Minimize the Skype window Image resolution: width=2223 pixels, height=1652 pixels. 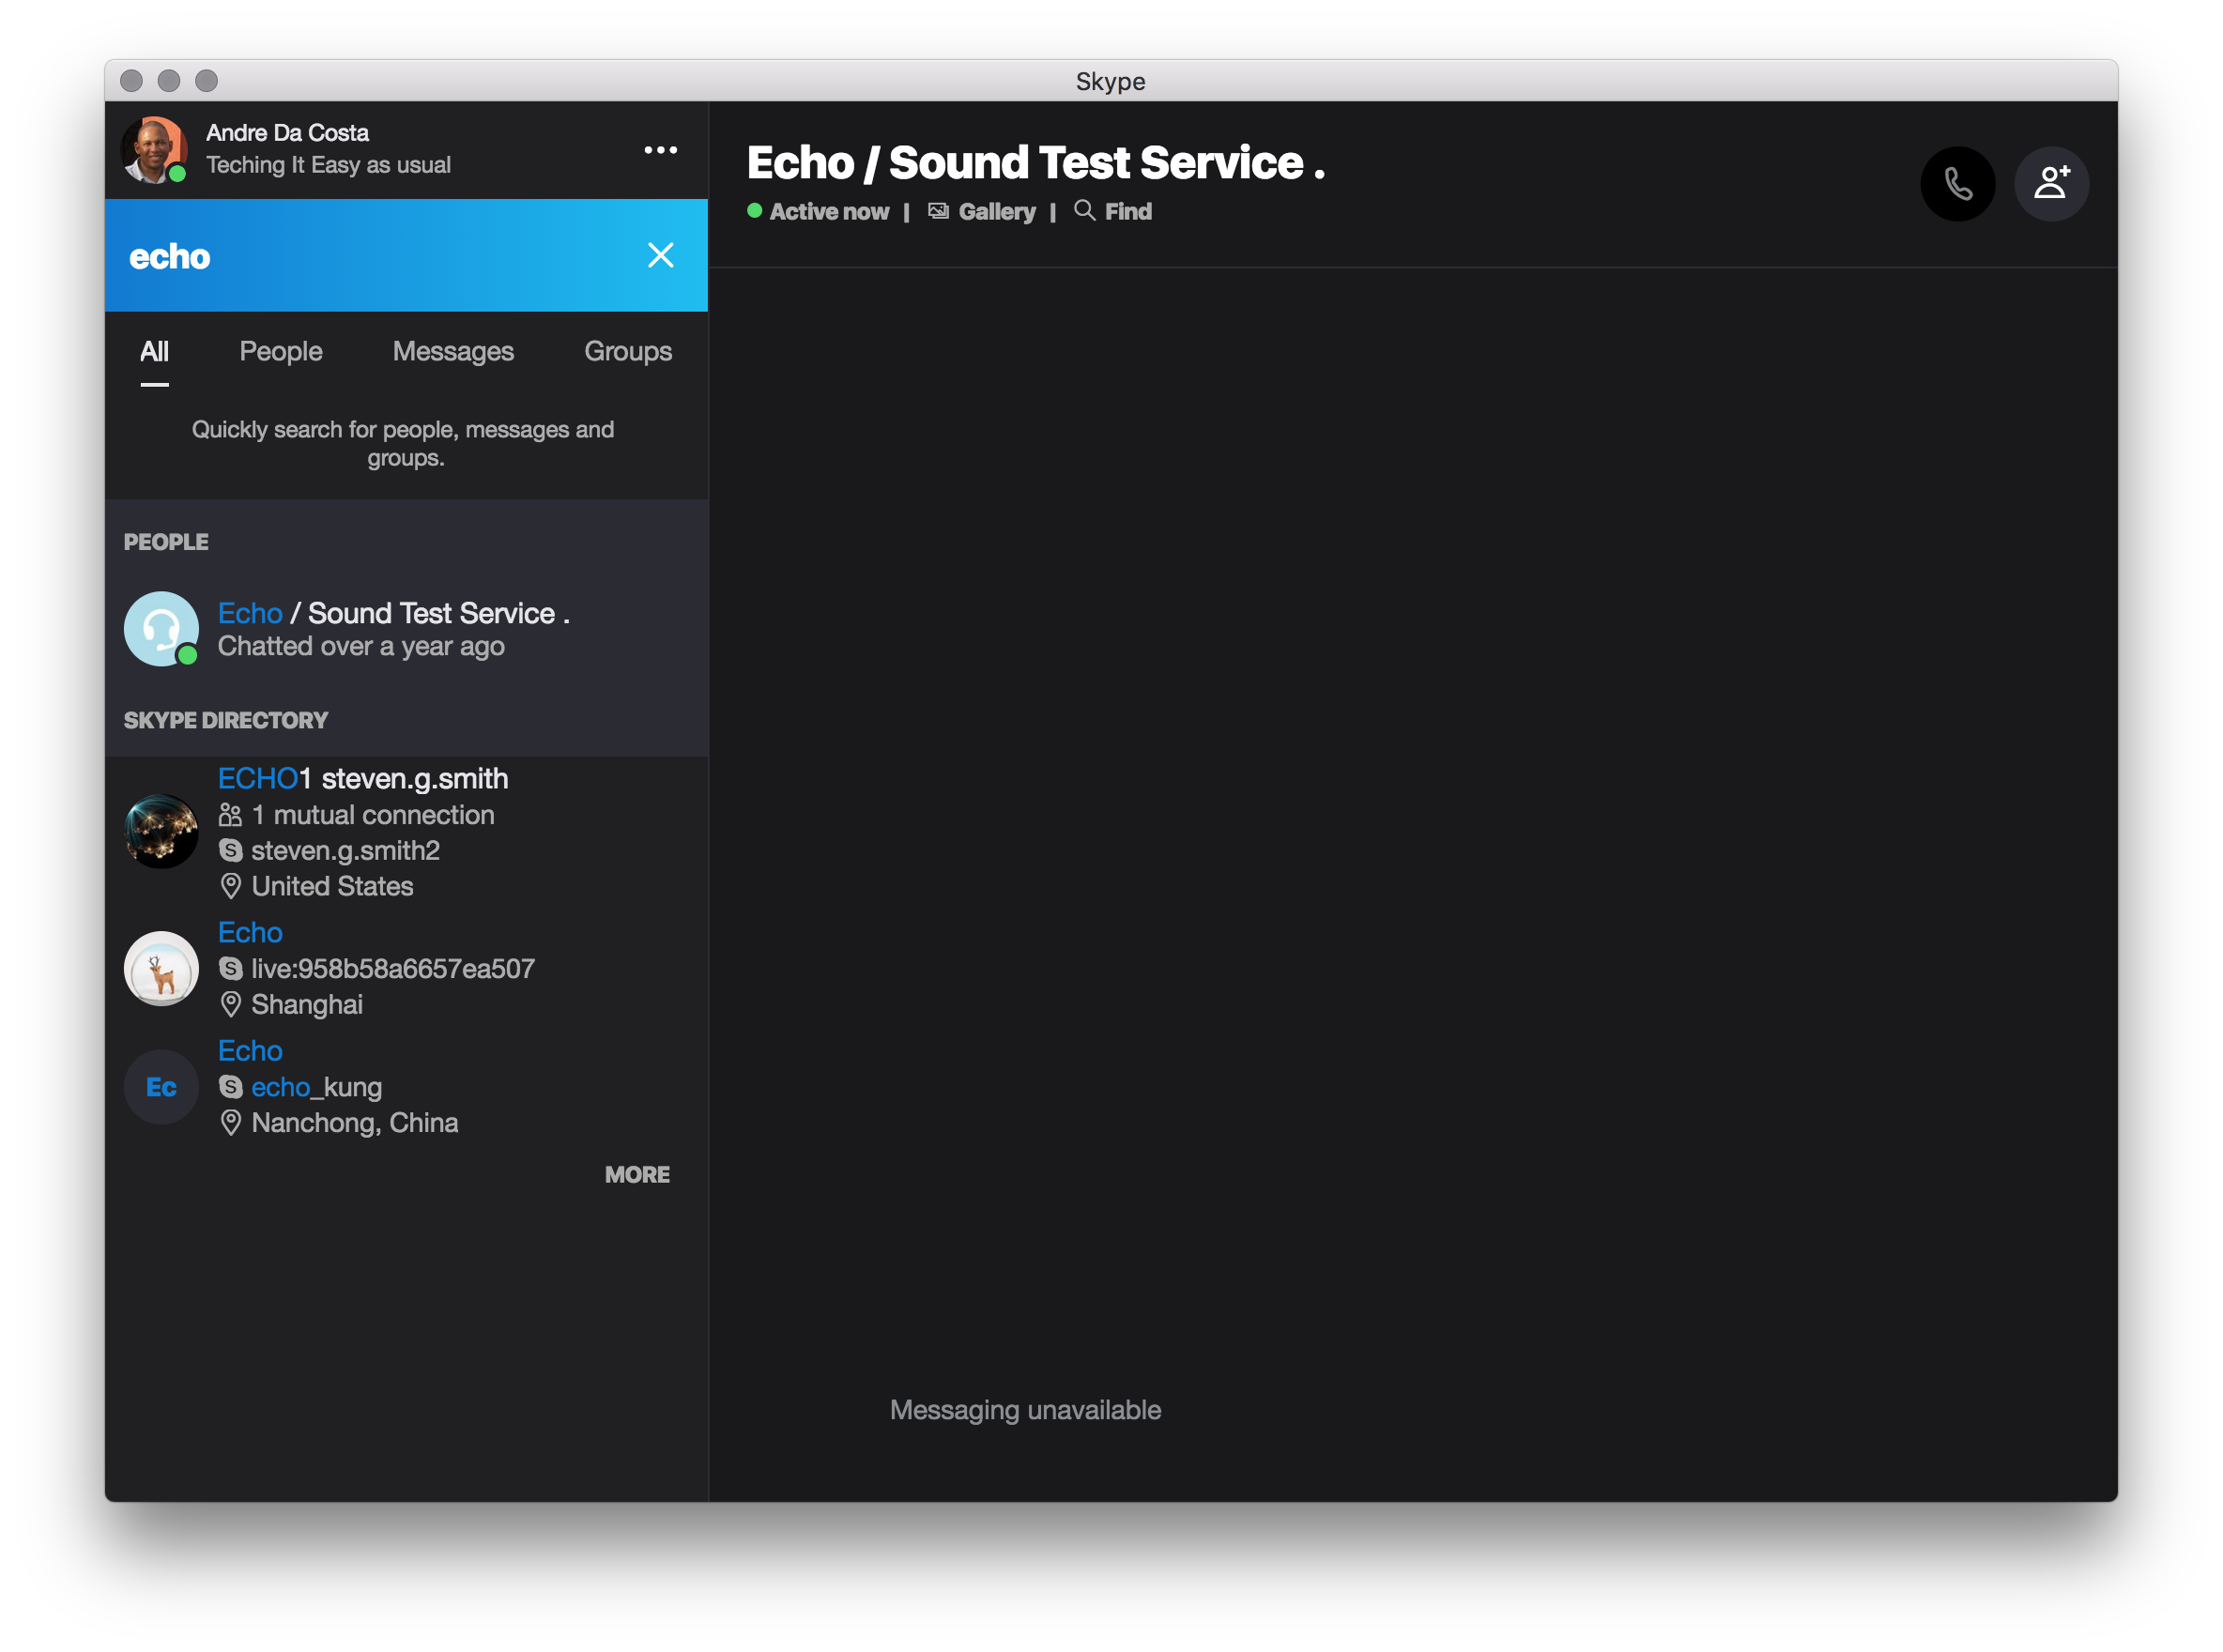169,80
